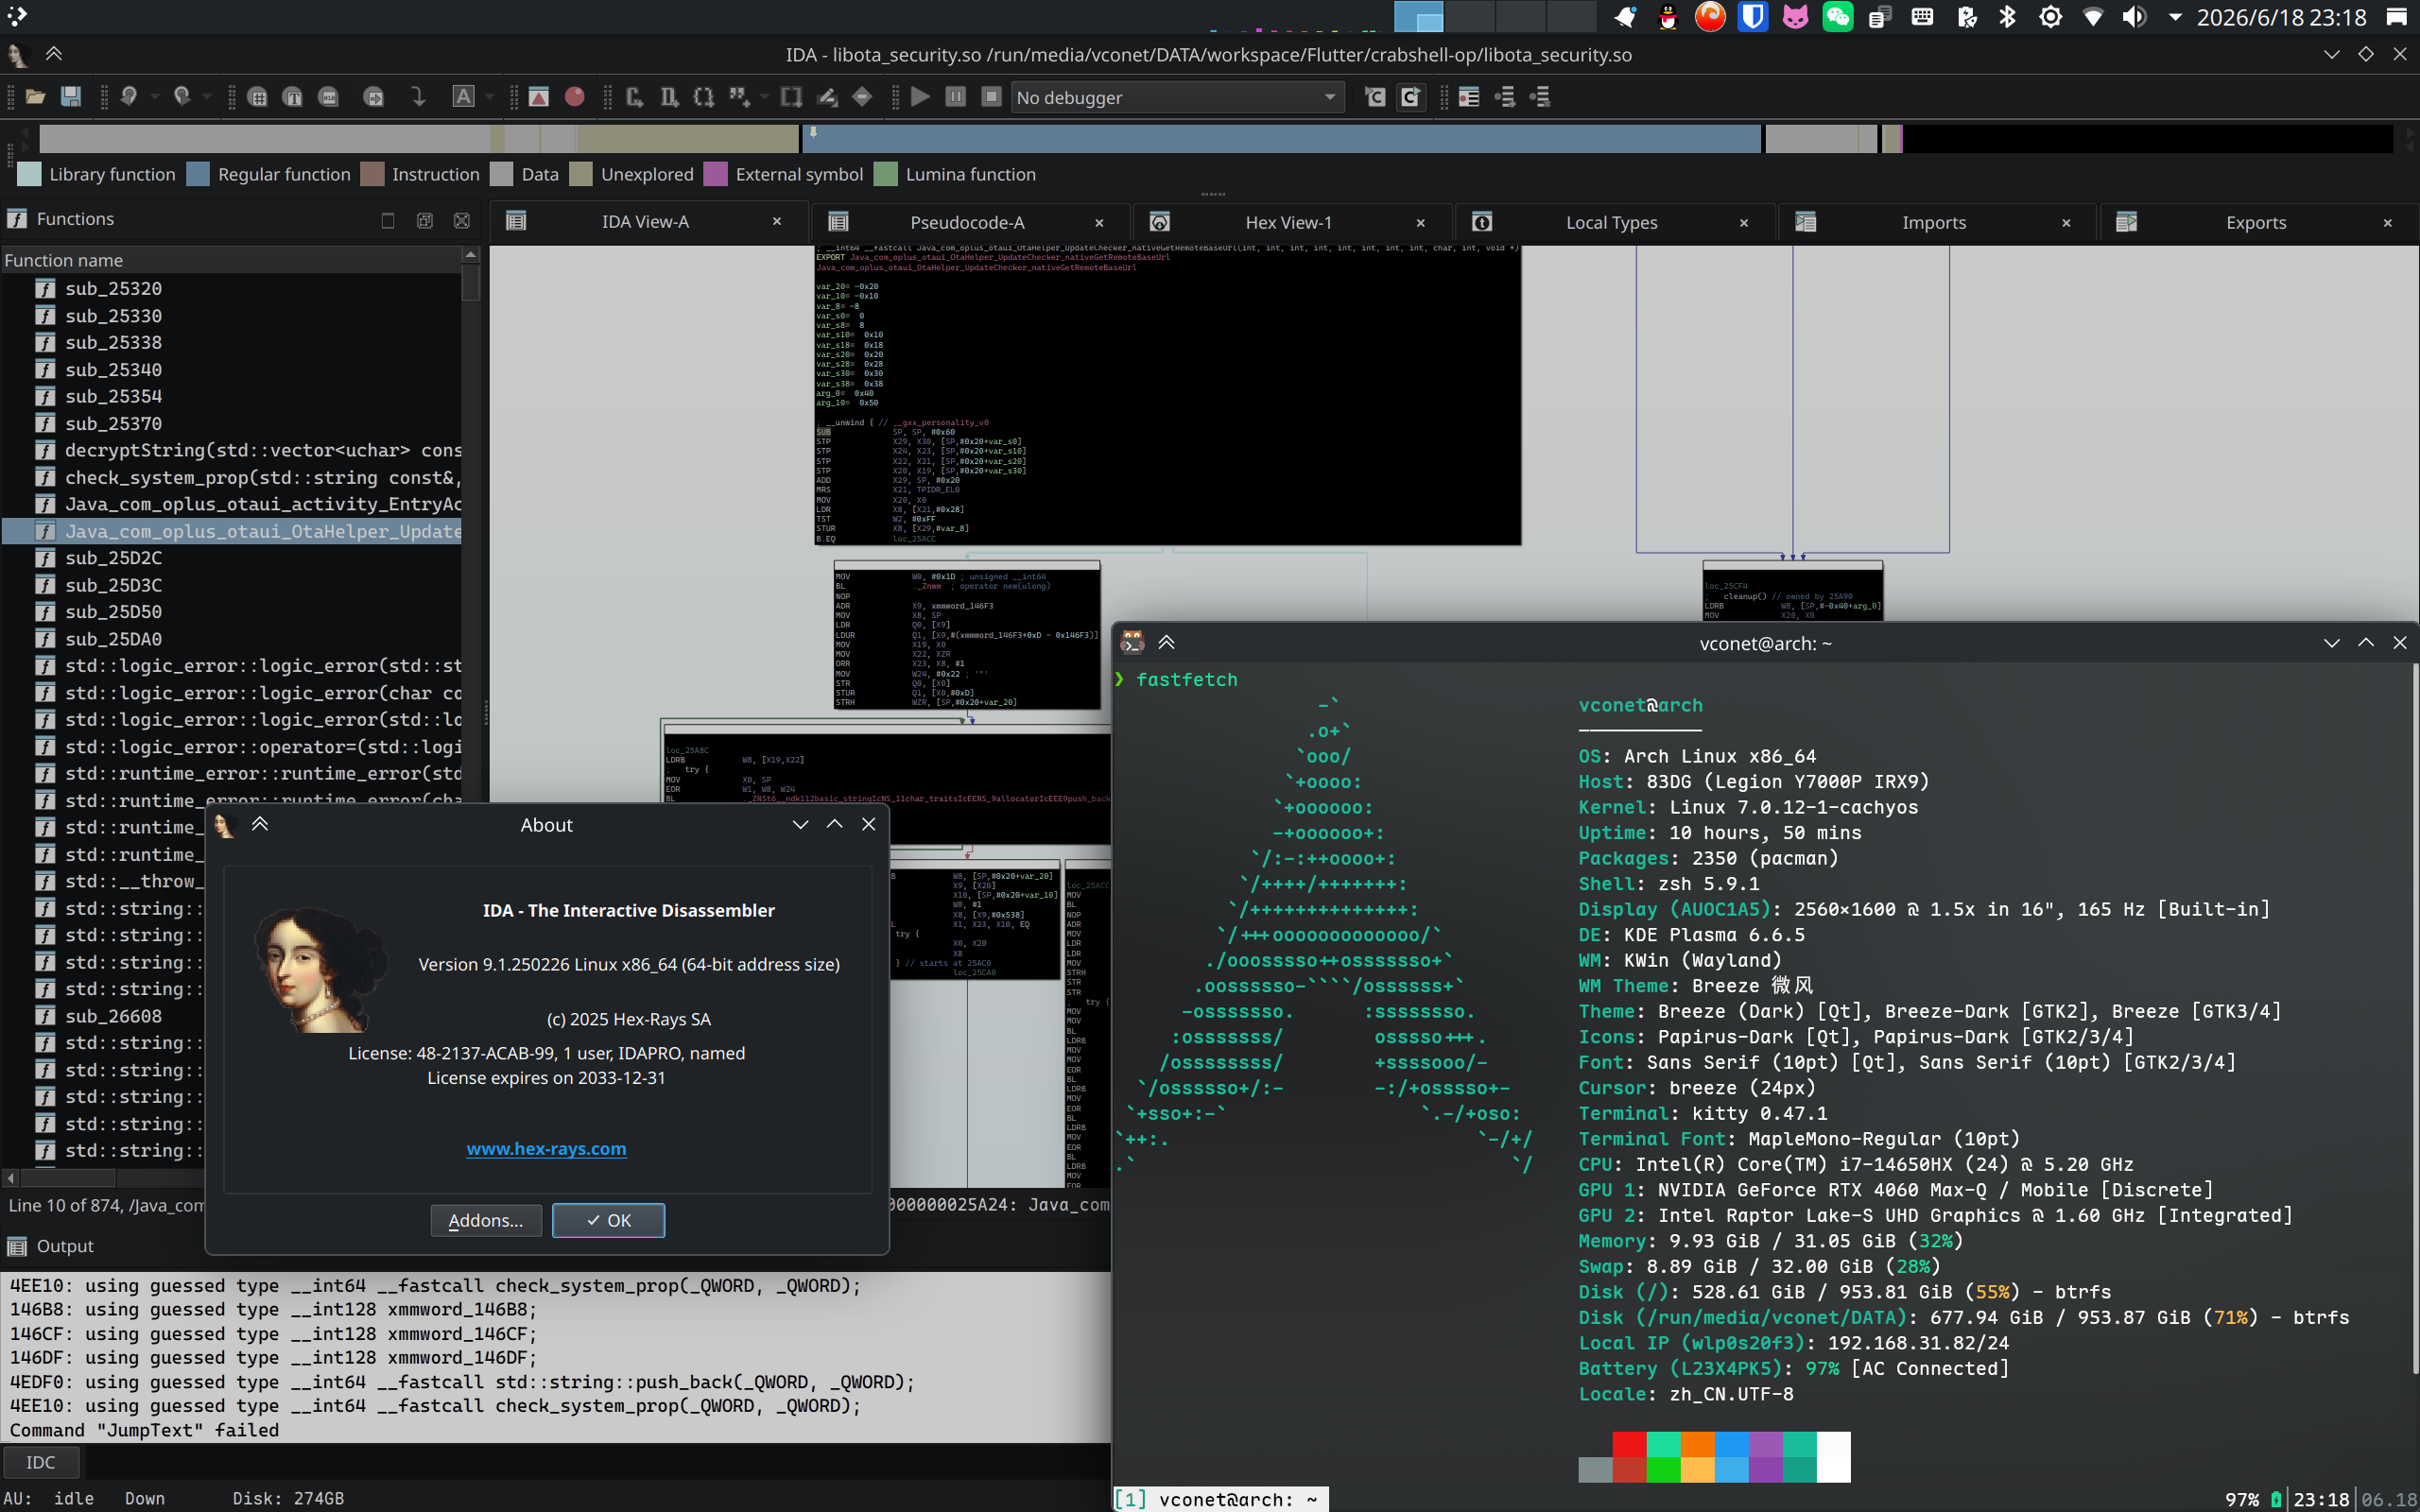
Task: Click the diamond-shaped toolbar icon
Action: point(862,97)
